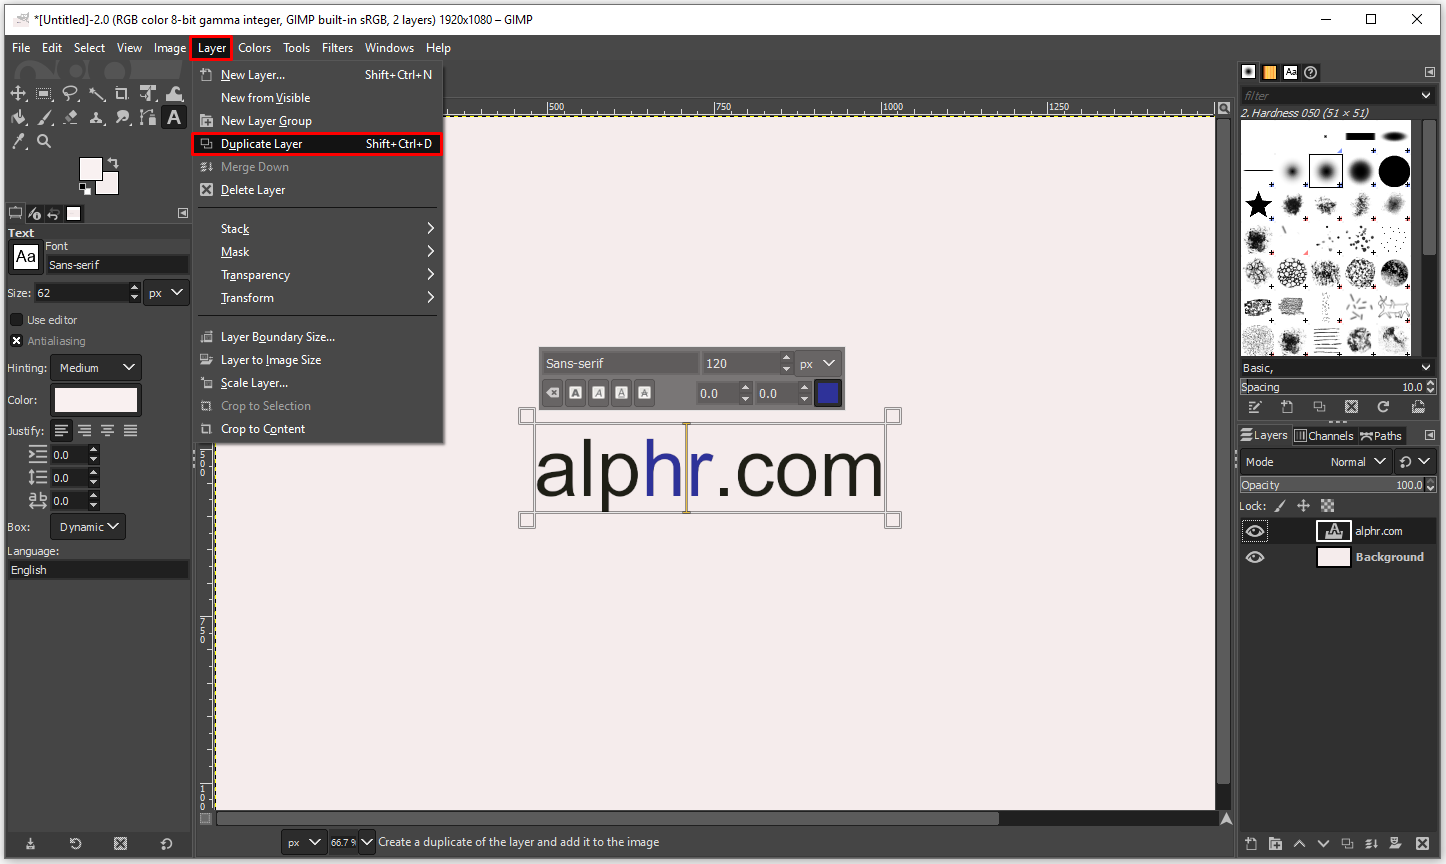Open the Device Status tab icon

click(34, 213)
